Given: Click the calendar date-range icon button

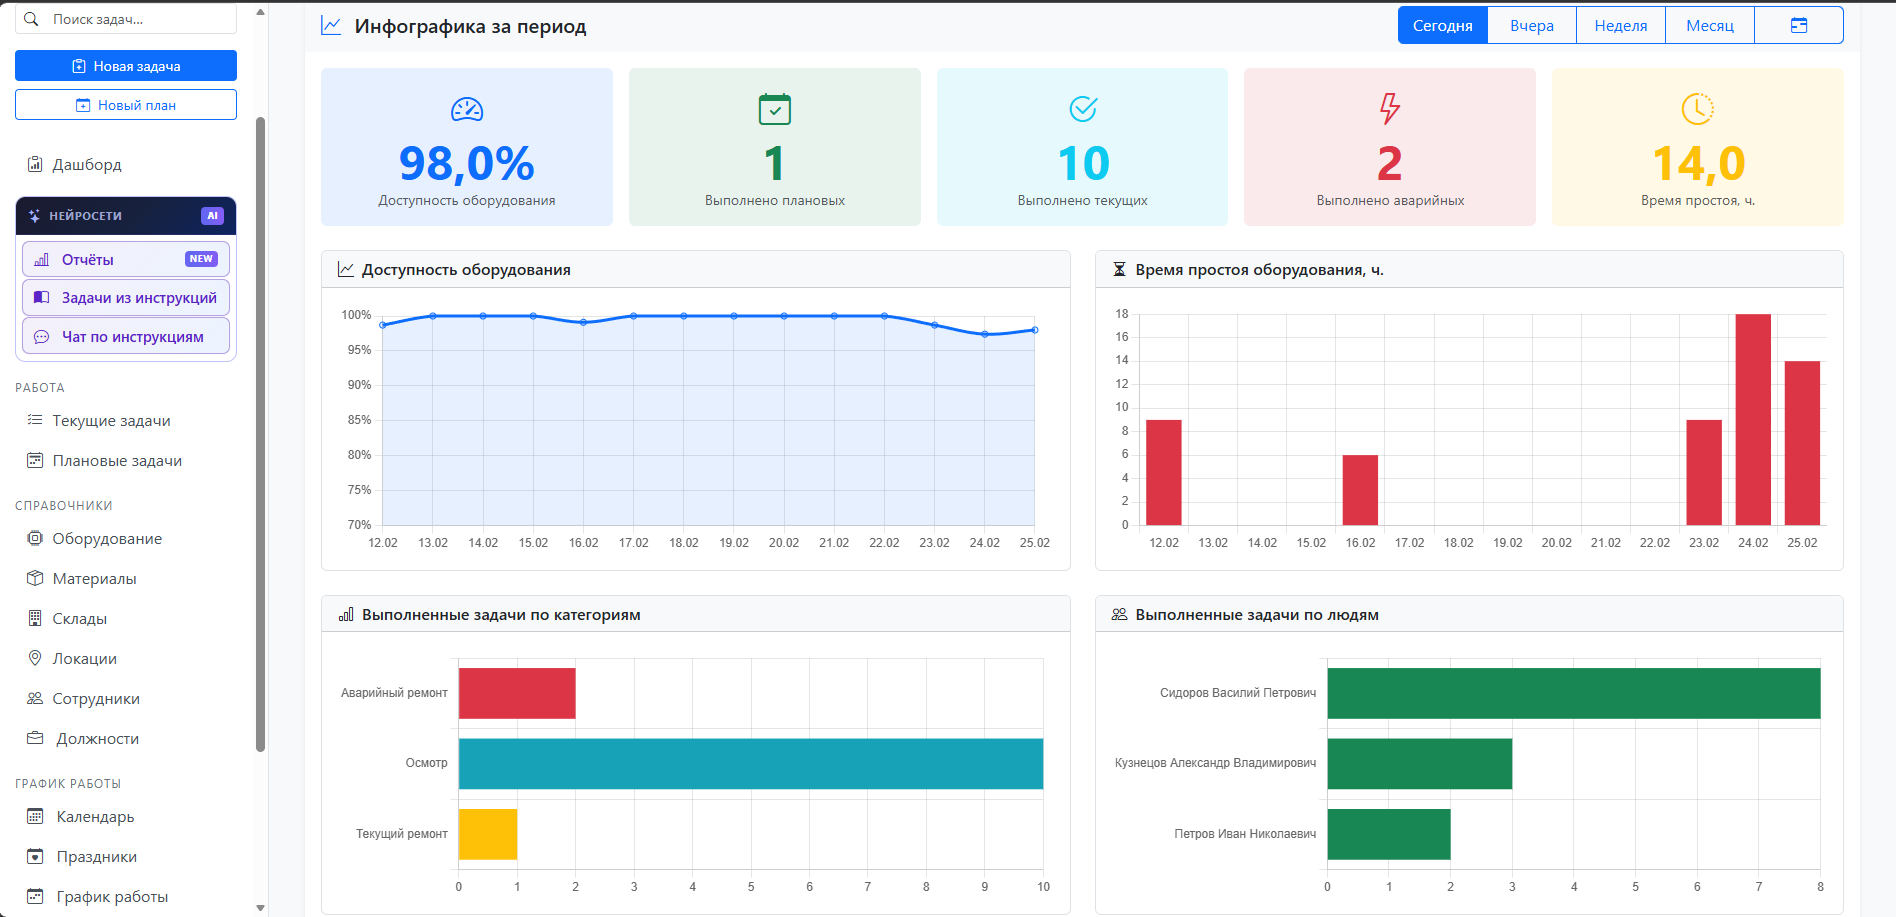Looking at the screenshot, I should click(x=1798, y=25).
